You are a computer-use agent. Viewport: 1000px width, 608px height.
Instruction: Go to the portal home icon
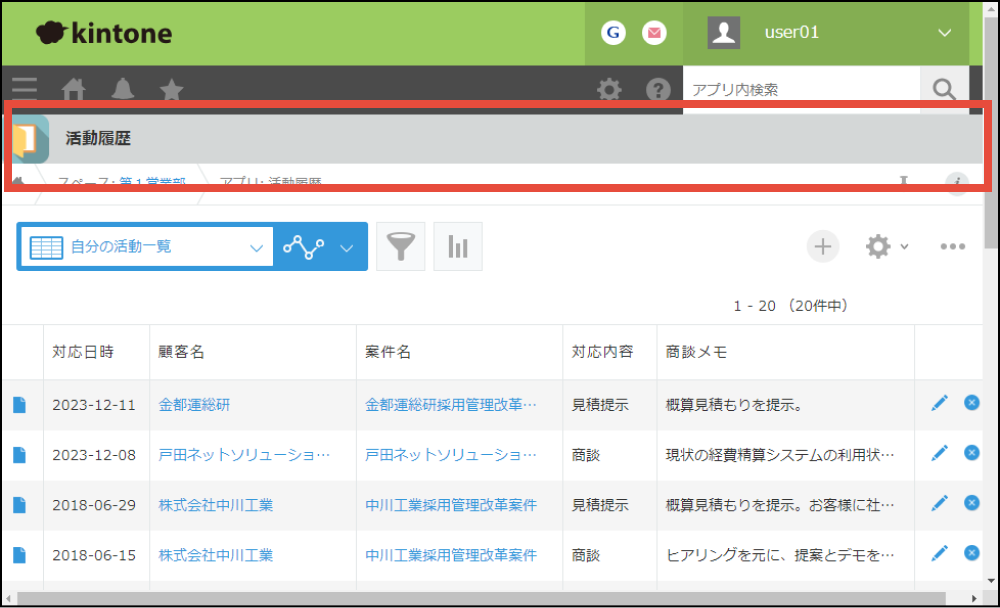[73, 90]
